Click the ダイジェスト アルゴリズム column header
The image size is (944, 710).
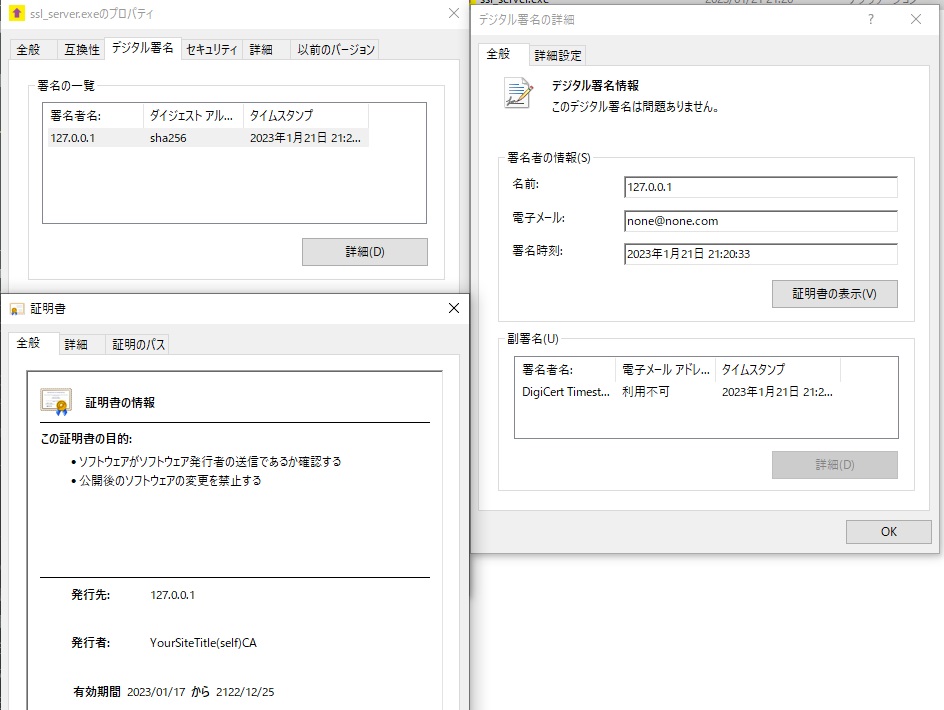click(193, 116)
